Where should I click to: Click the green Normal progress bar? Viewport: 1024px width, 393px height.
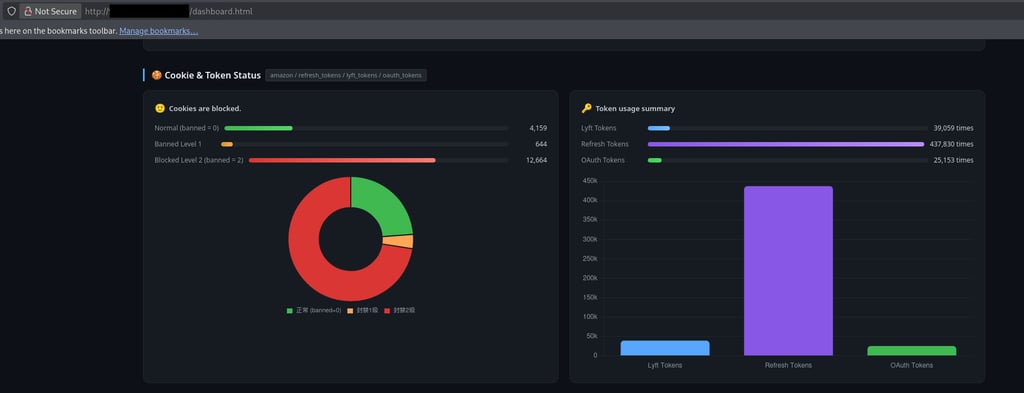(x=259, y=128)
